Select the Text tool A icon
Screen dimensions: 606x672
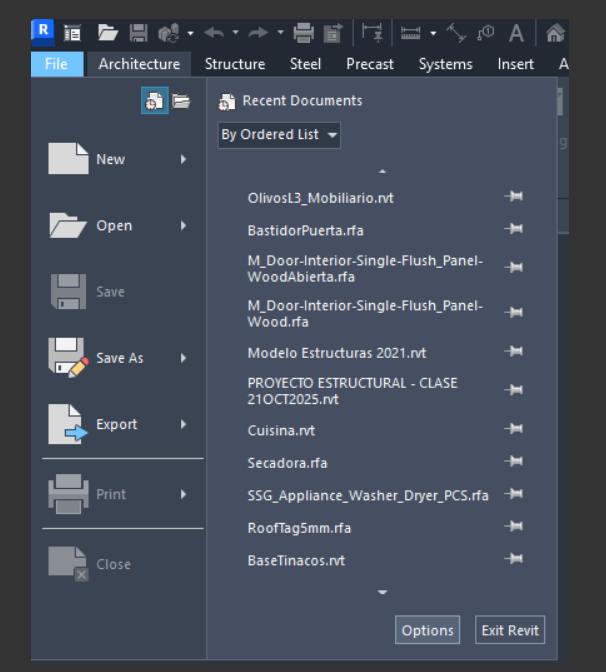pyautogui.click(x=516, y=33)
